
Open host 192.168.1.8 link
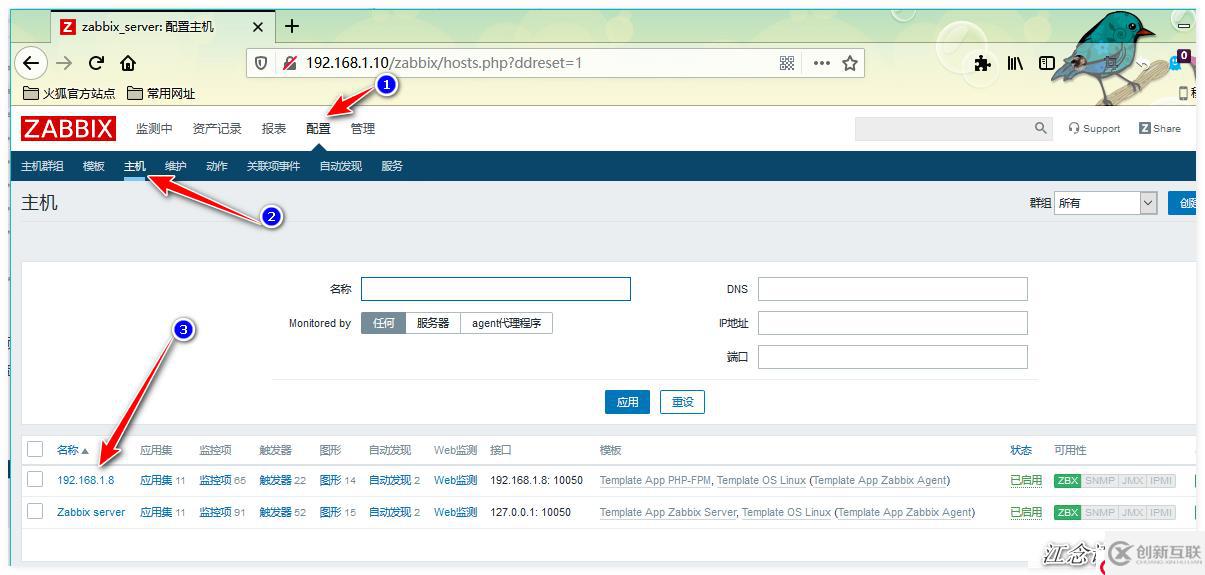tap(85, 480)
